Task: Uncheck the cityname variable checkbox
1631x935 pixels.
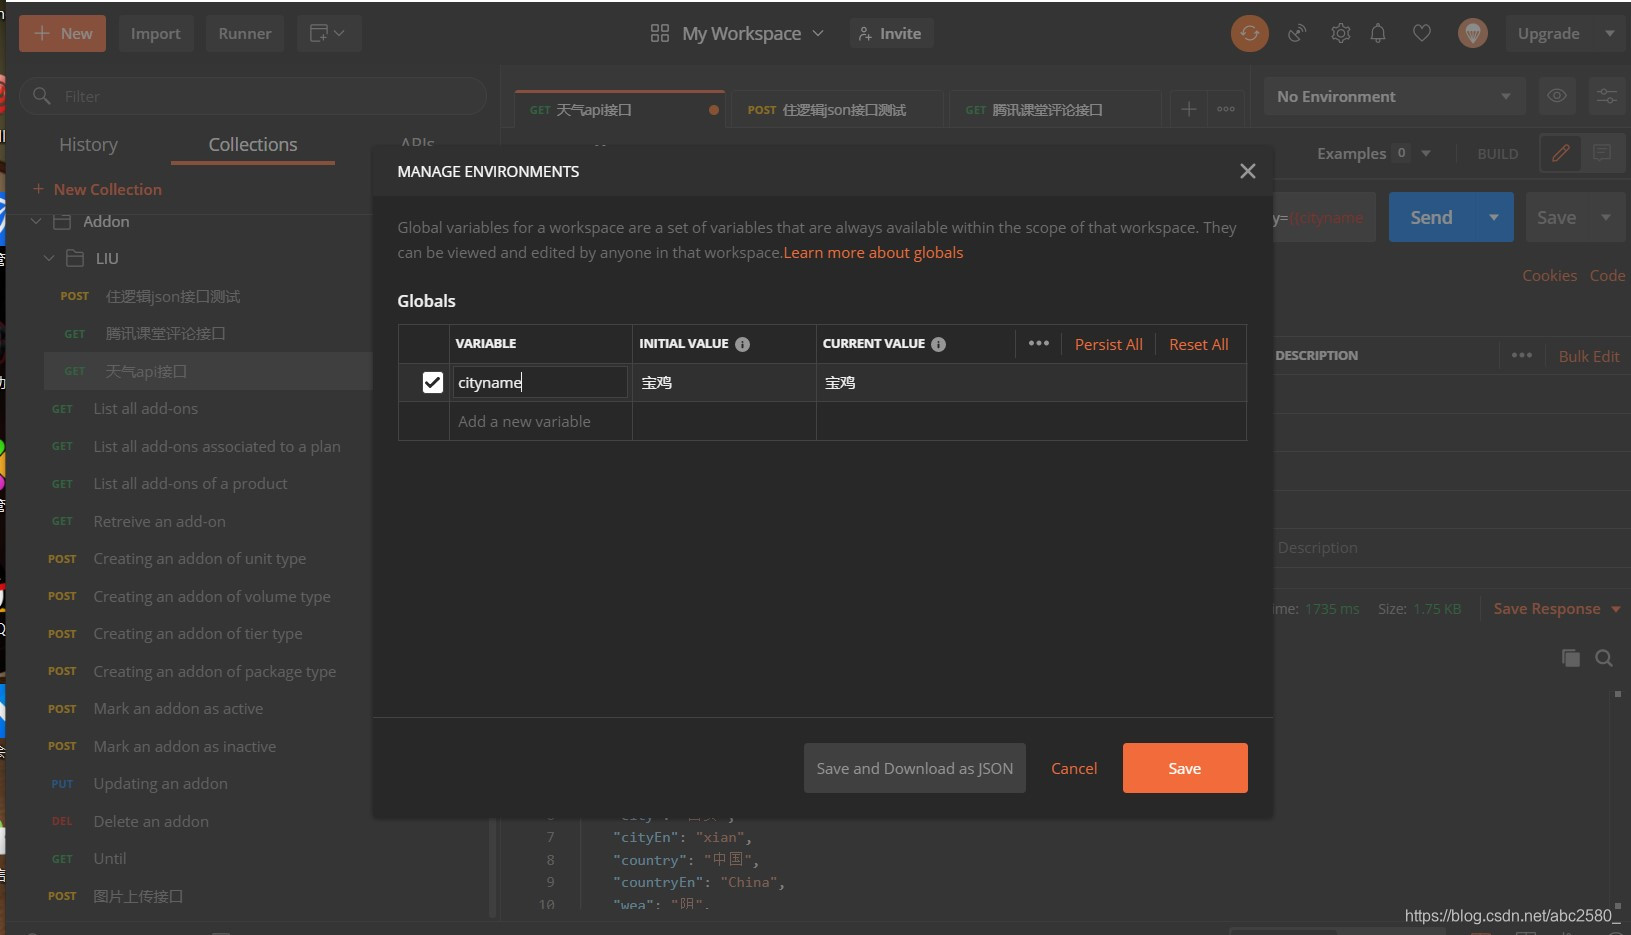Action: point(432,382)
